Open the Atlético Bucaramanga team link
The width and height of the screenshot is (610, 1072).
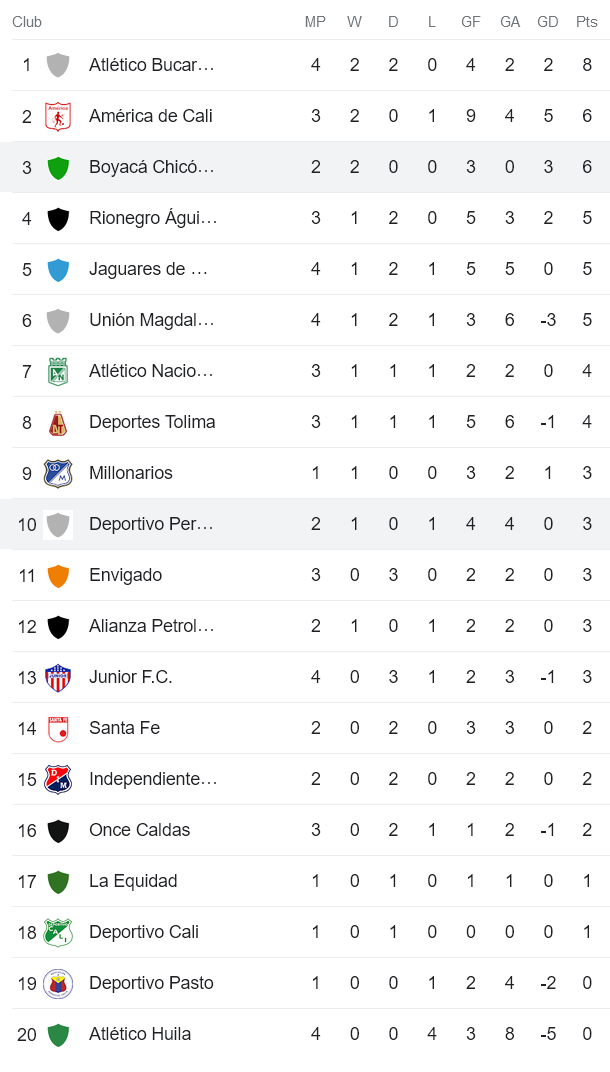(152, 65)
